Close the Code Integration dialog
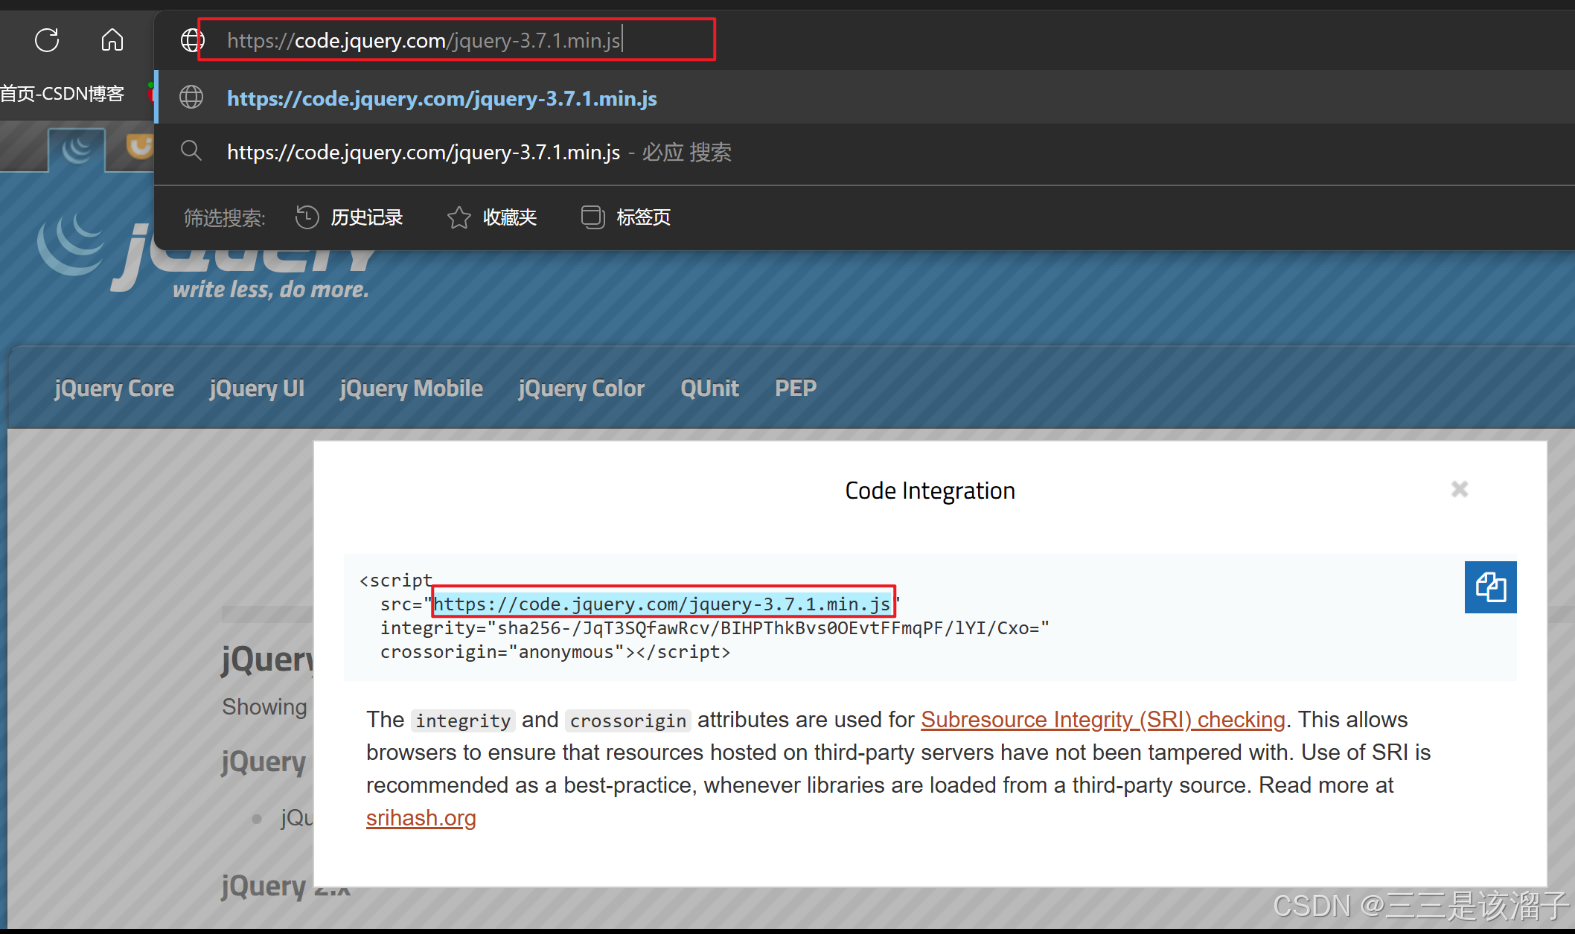The height and width of the screenshot is (934, 1575). [x=1460, y=489]
